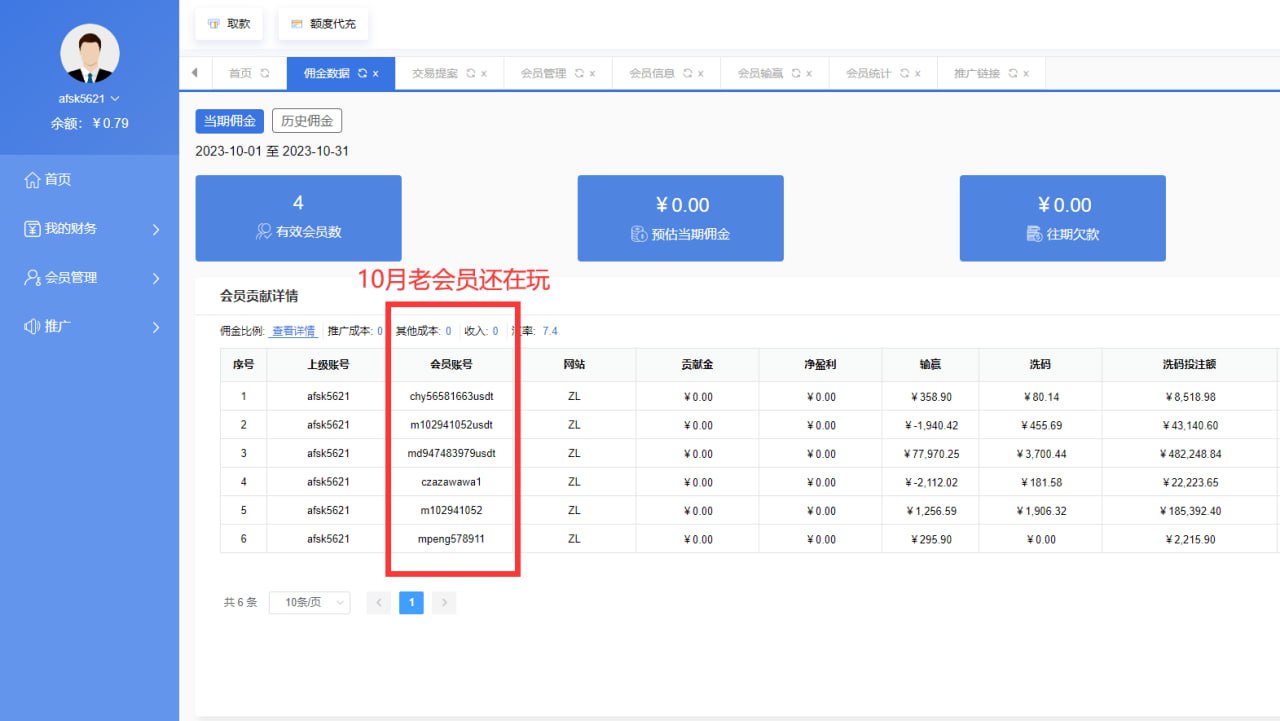1280x721 pixels.
Task: Click the 预估当期佣金 card
Action: 680,218
